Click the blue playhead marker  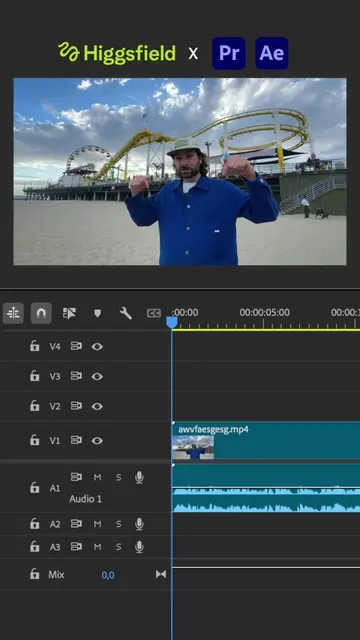[172, 322]
